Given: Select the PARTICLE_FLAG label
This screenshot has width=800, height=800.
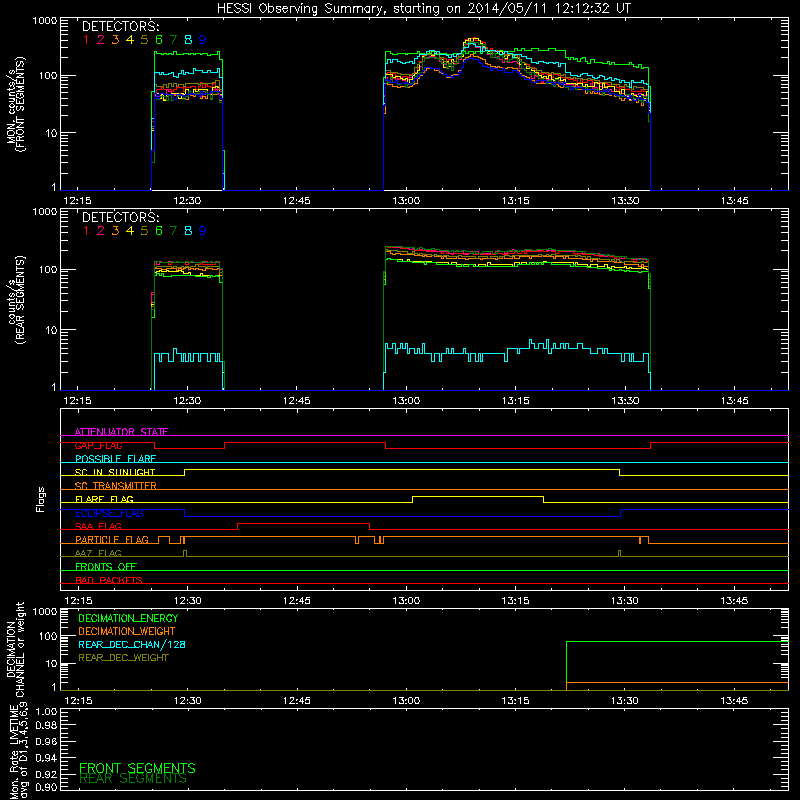Looking at the screenshot, I should (112, 539).
